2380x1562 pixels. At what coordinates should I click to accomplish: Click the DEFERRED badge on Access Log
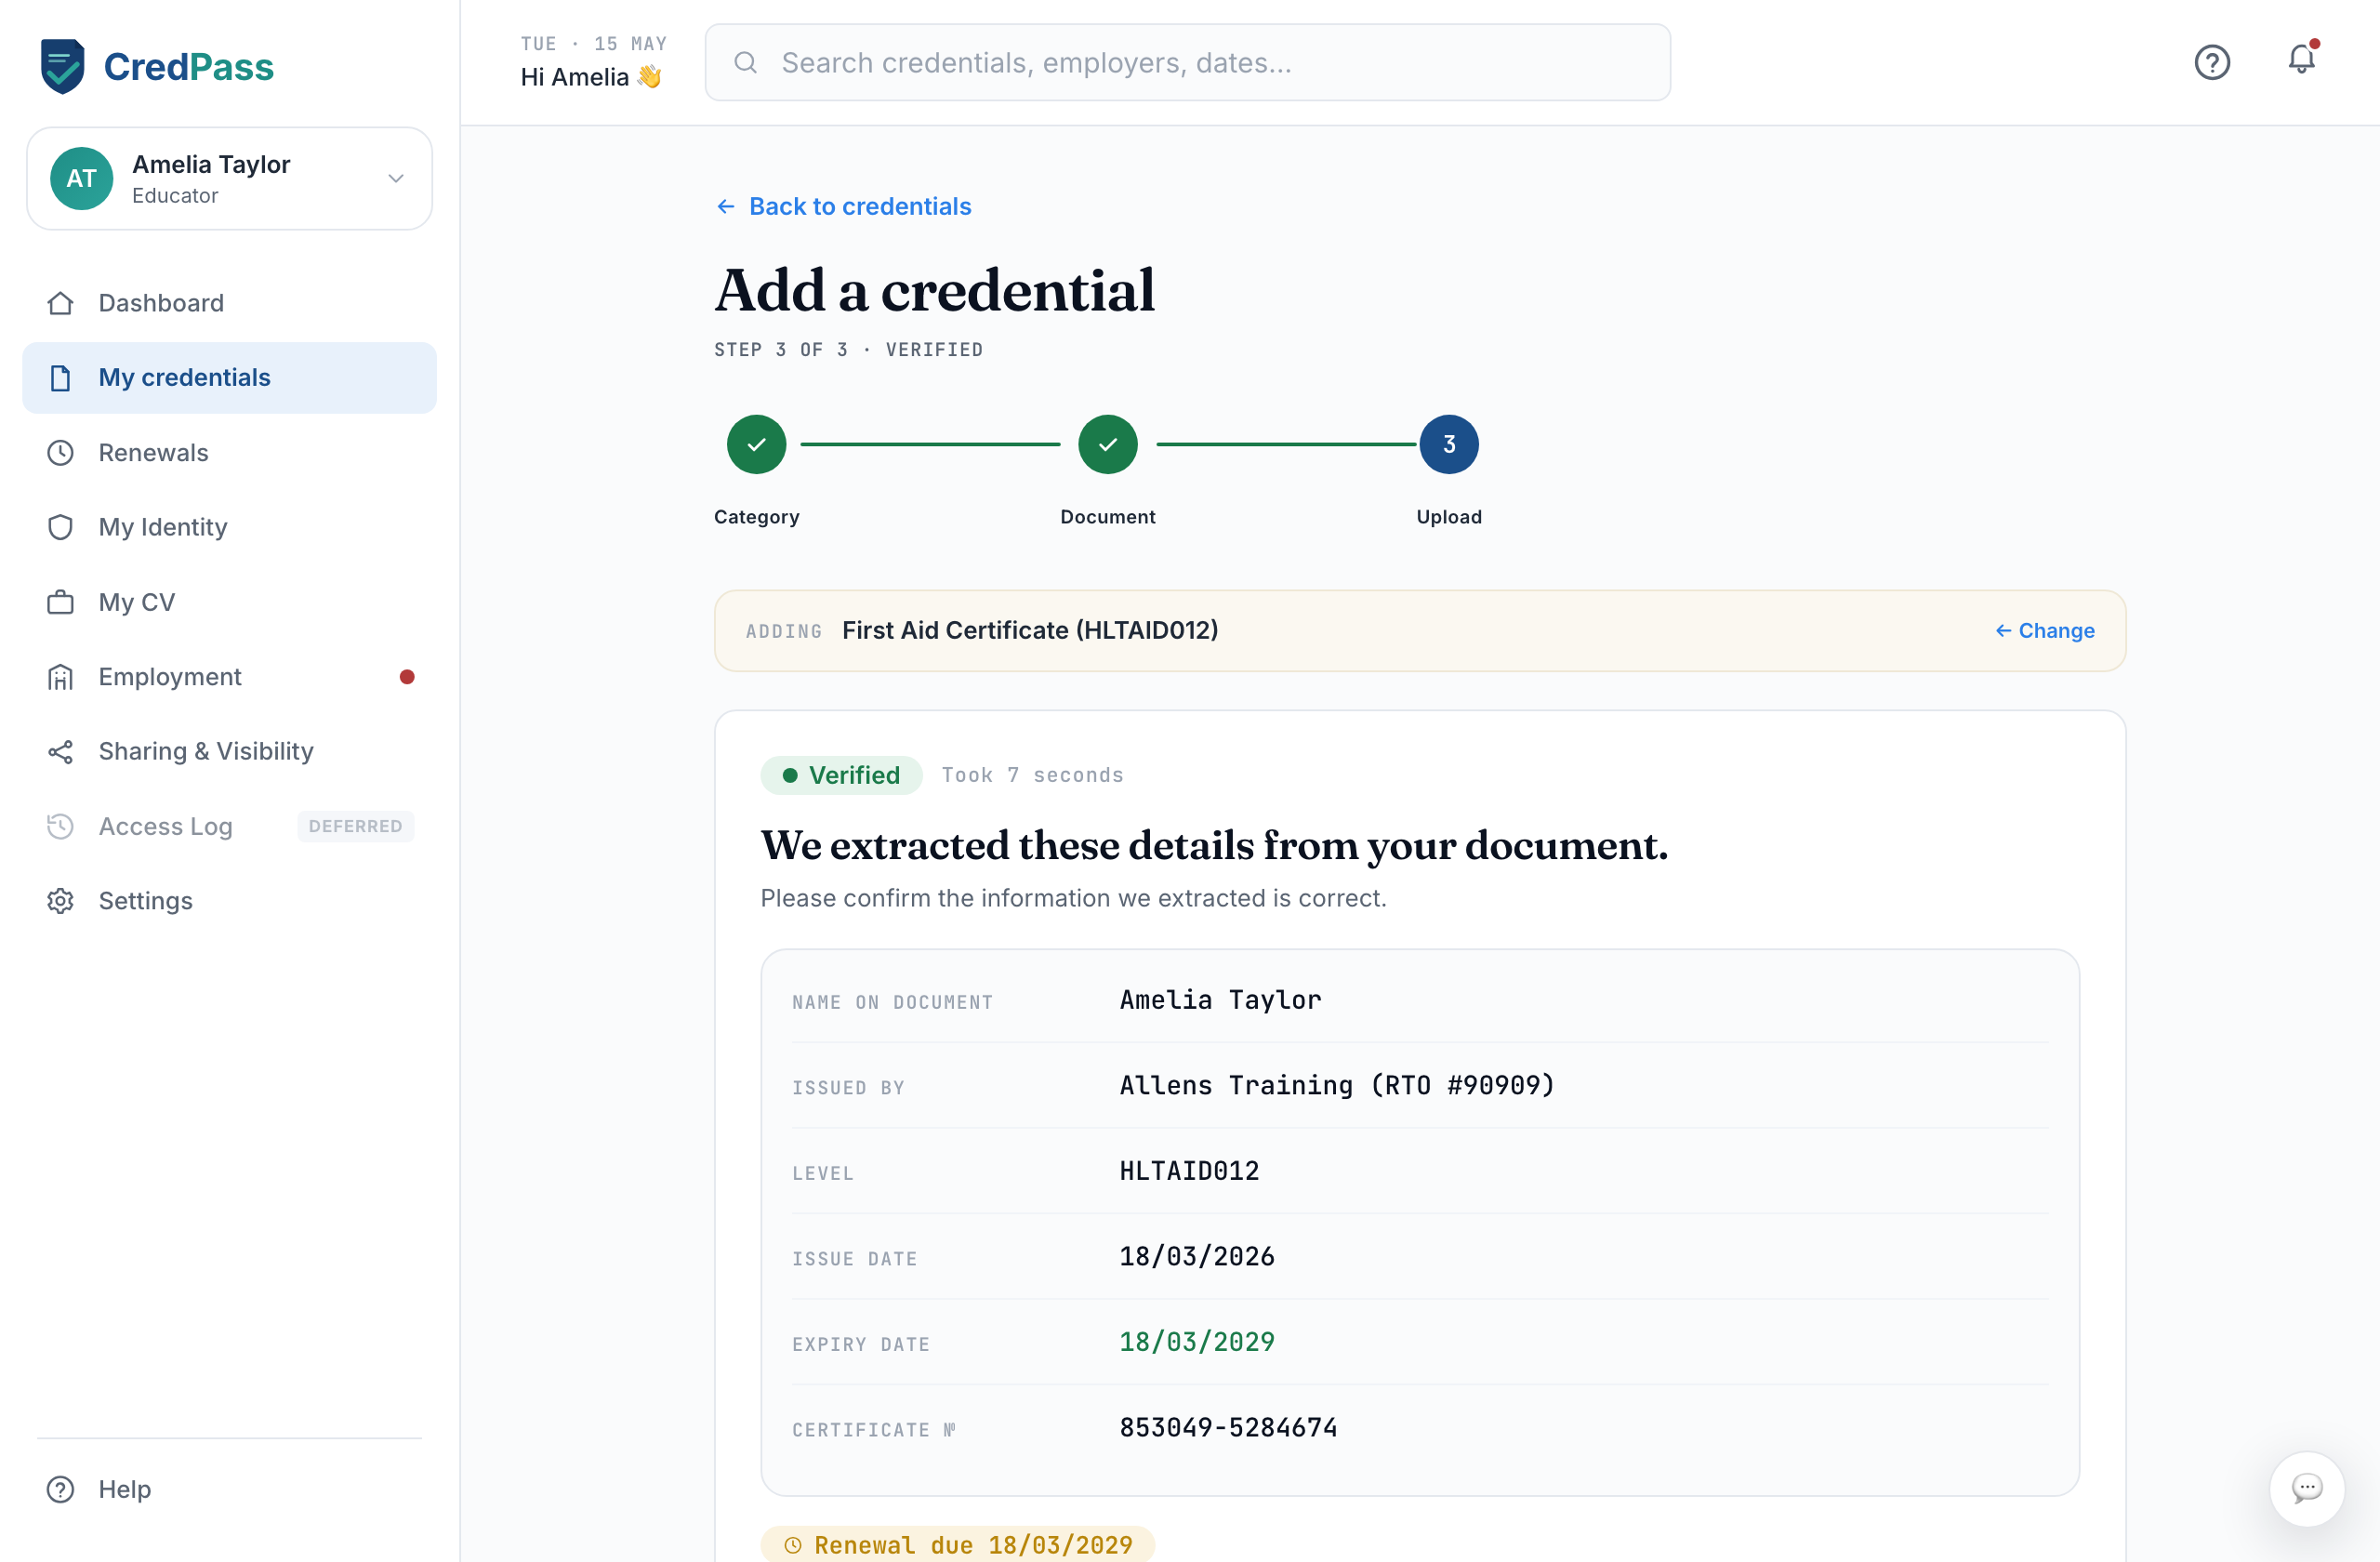coord(356,826)
